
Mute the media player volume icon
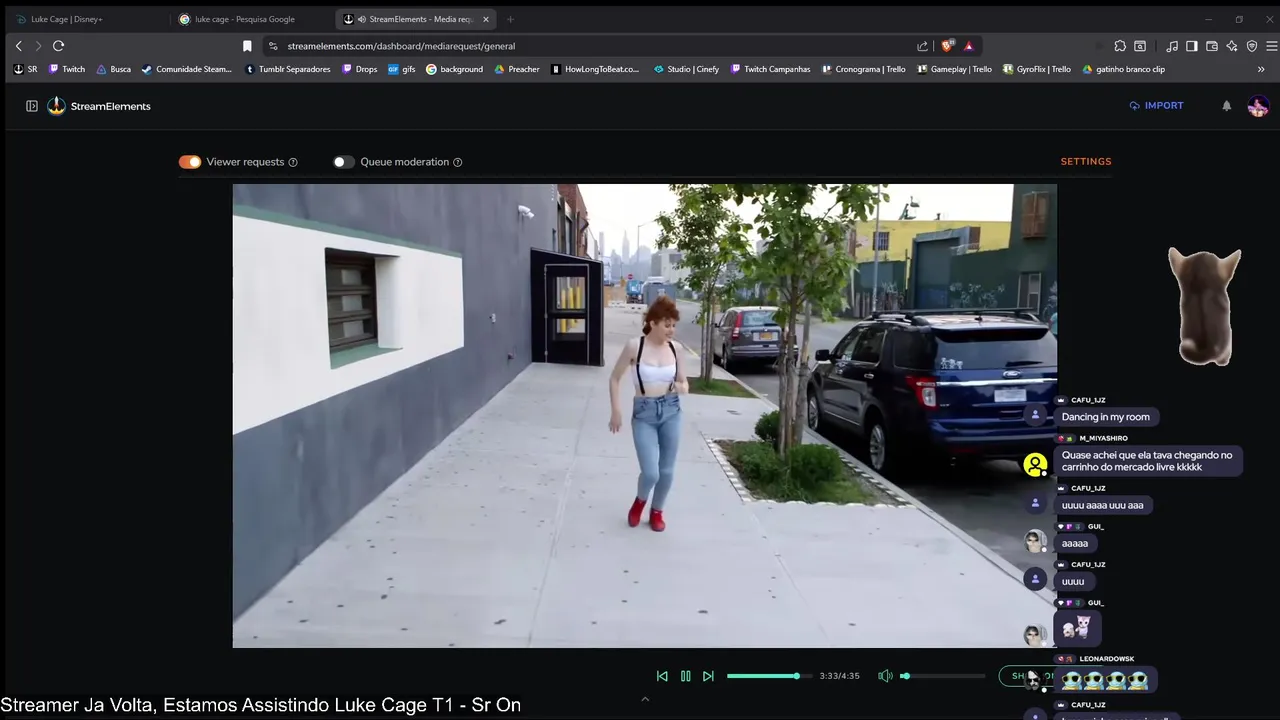click(x=885, y=676)
